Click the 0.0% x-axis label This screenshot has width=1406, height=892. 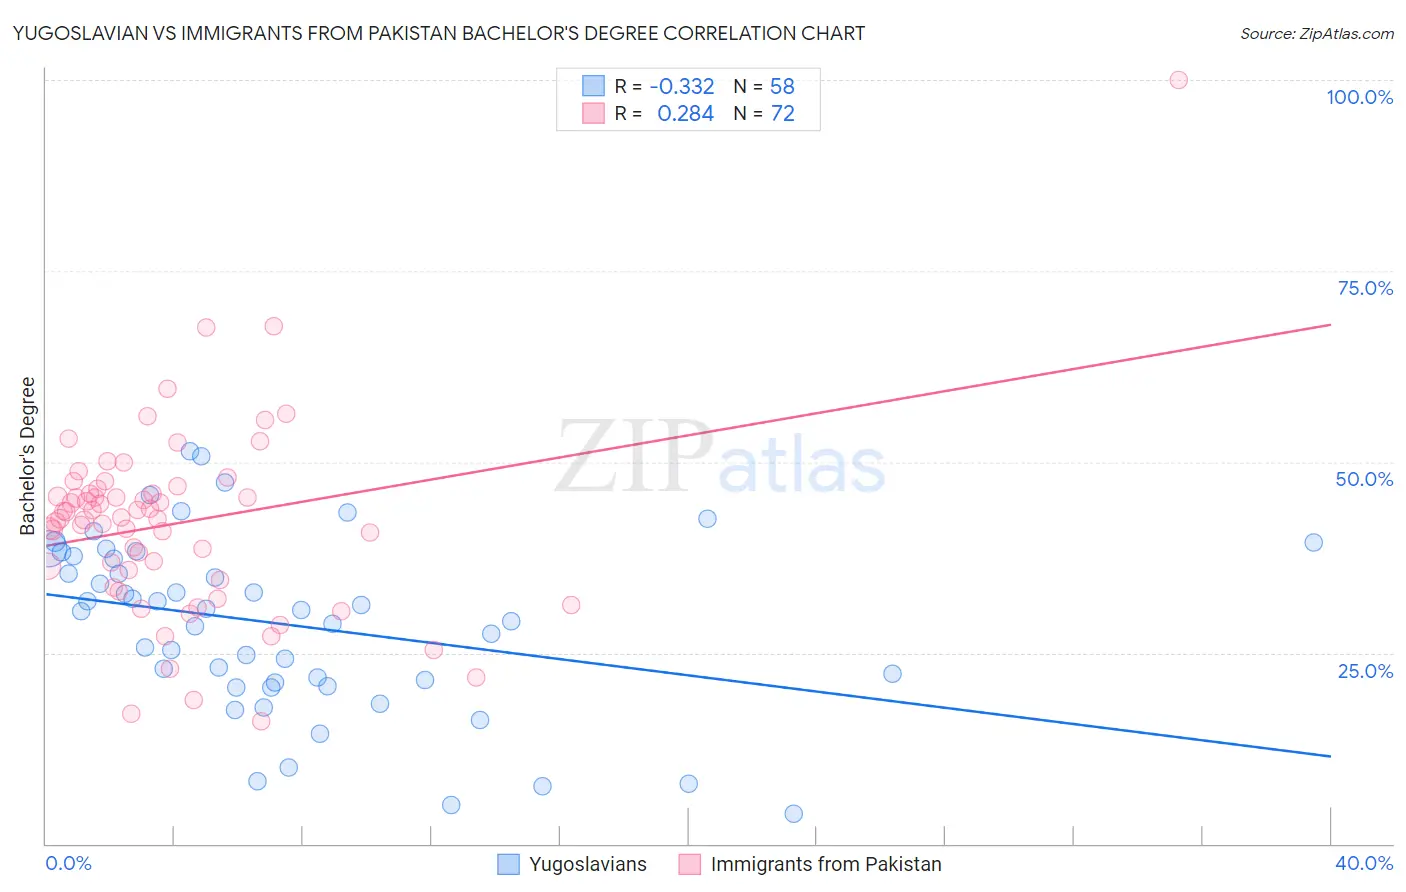(69, 864)
